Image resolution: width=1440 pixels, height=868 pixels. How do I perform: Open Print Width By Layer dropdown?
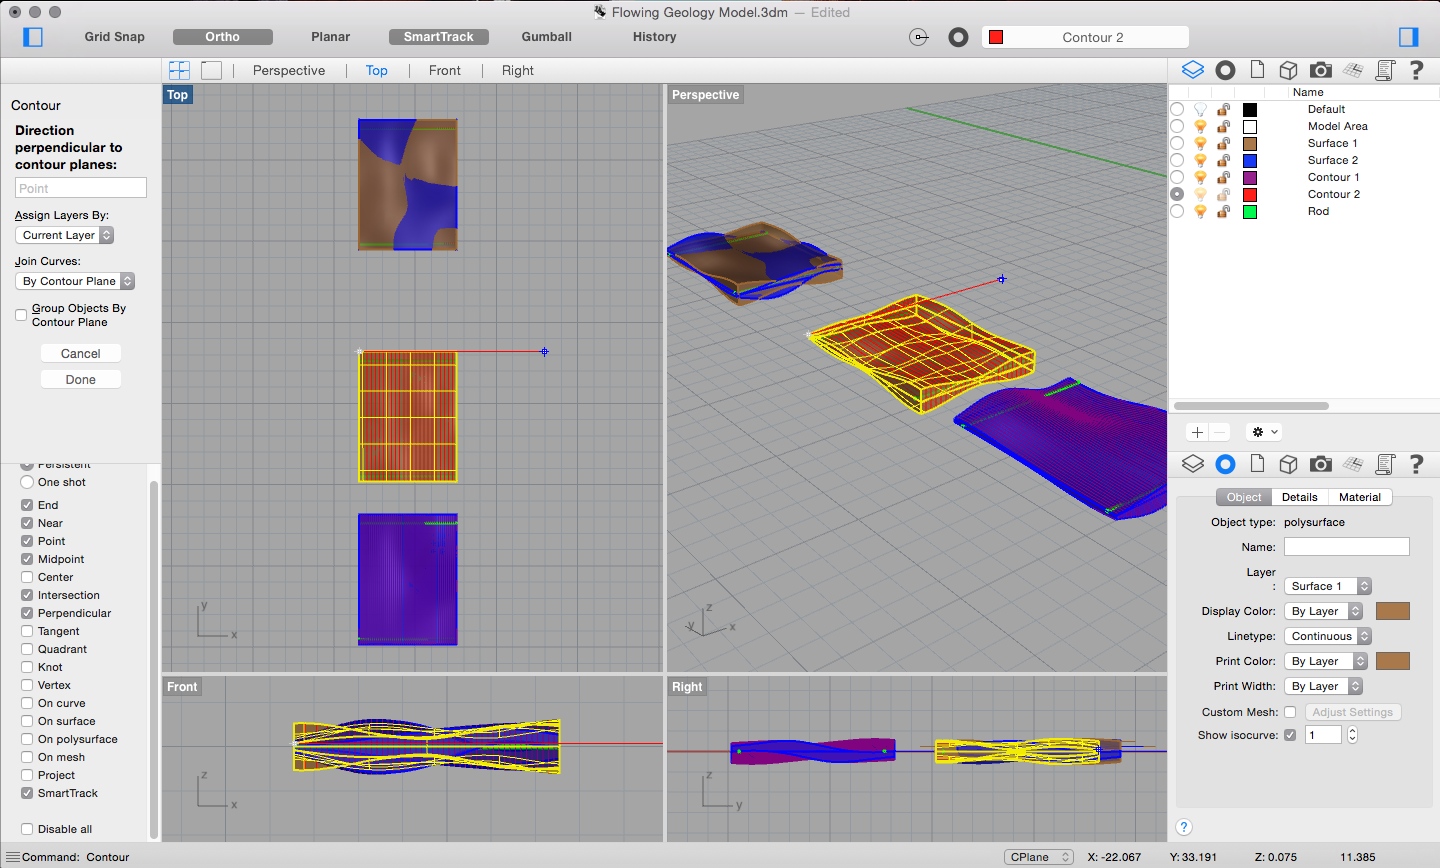1324,686
